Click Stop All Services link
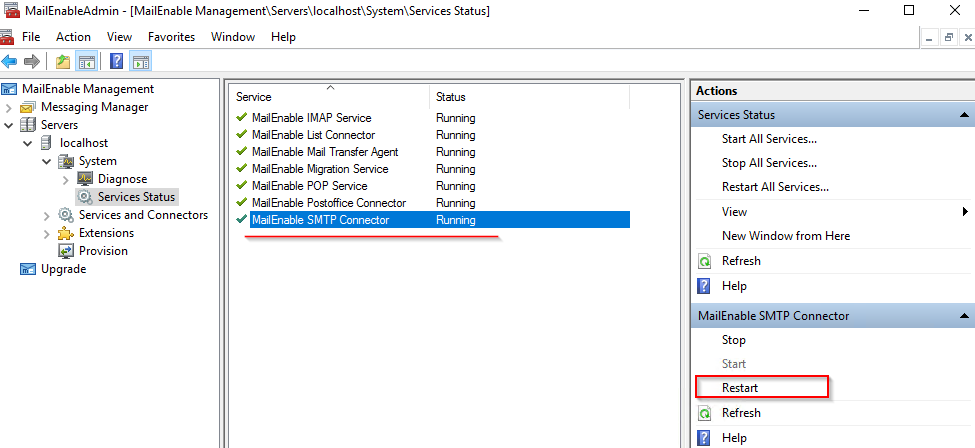 768,163
